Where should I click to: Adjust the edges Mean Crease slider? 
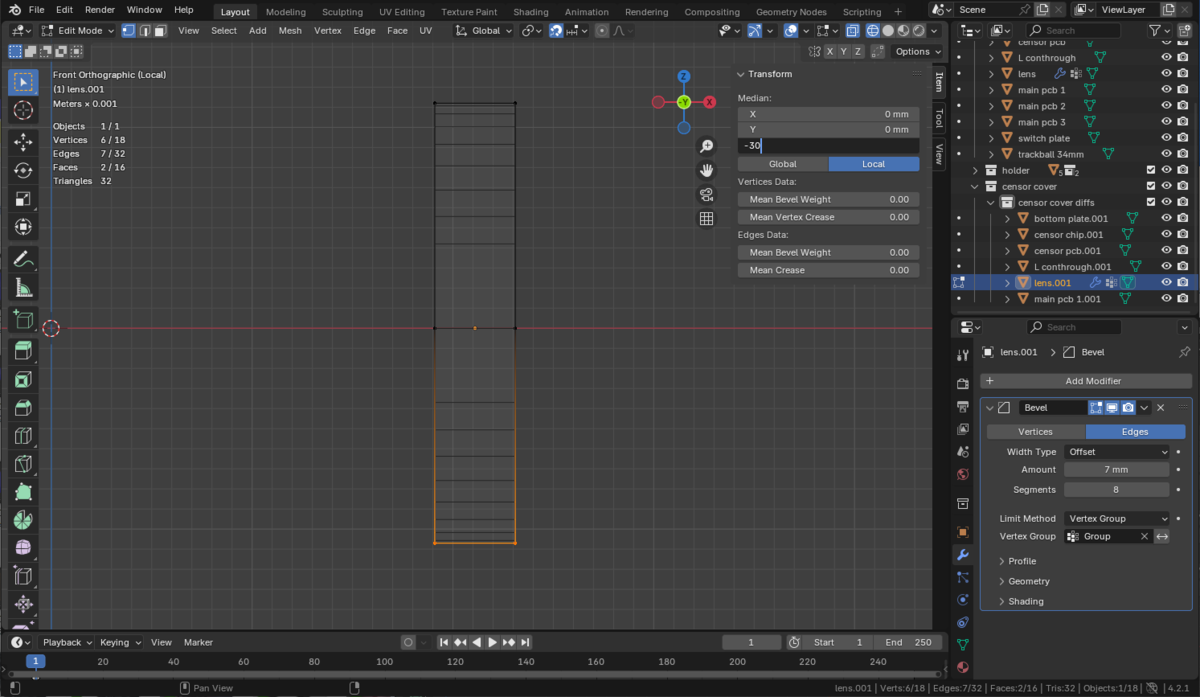point(828,270)
